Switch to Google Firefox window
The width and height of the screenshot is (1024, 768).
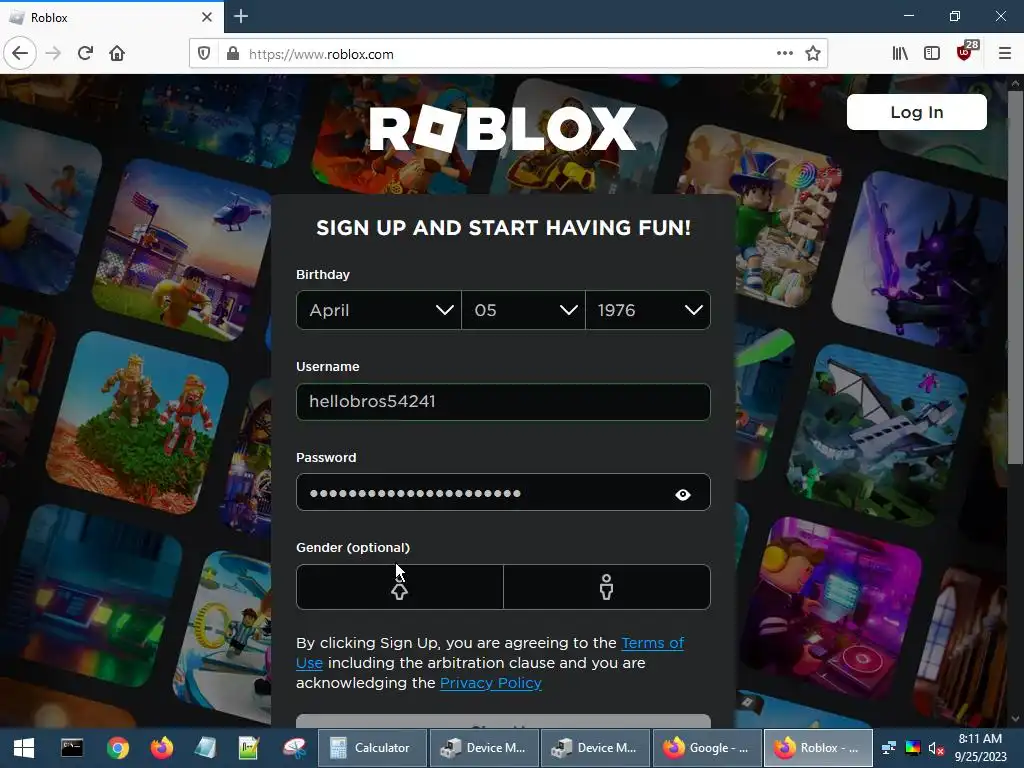707,748
